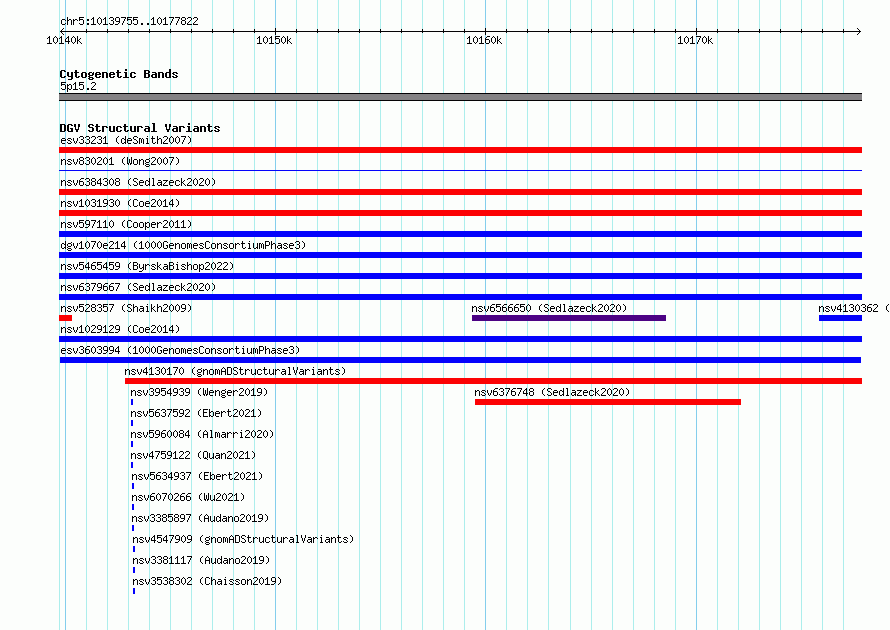Select the blue bar under nsv597110

(x=460, y=234)
